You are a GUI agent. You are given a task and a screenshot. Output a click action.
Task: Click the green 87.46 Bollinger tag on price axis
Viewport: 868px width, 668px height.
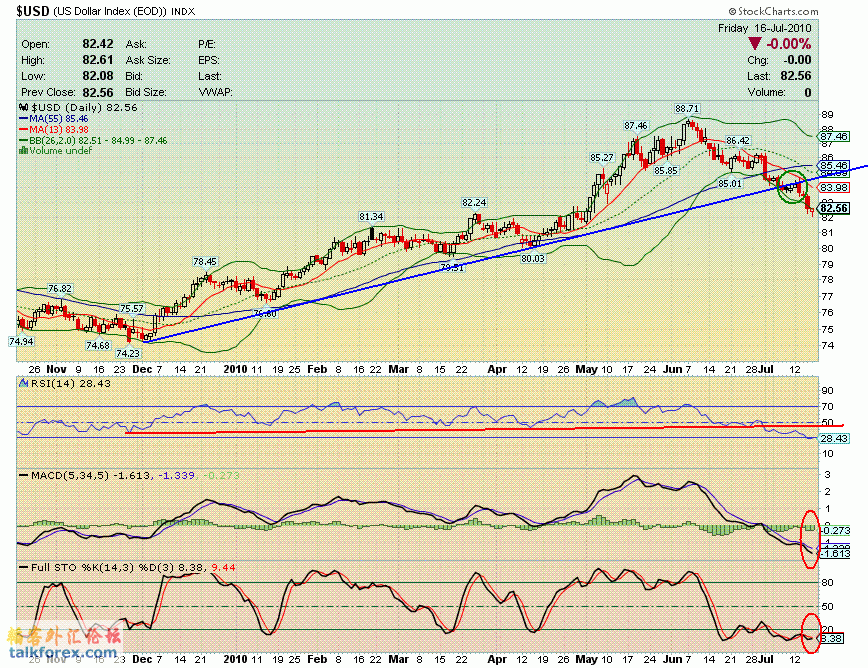pyautogui.click(x=835, y=136)
